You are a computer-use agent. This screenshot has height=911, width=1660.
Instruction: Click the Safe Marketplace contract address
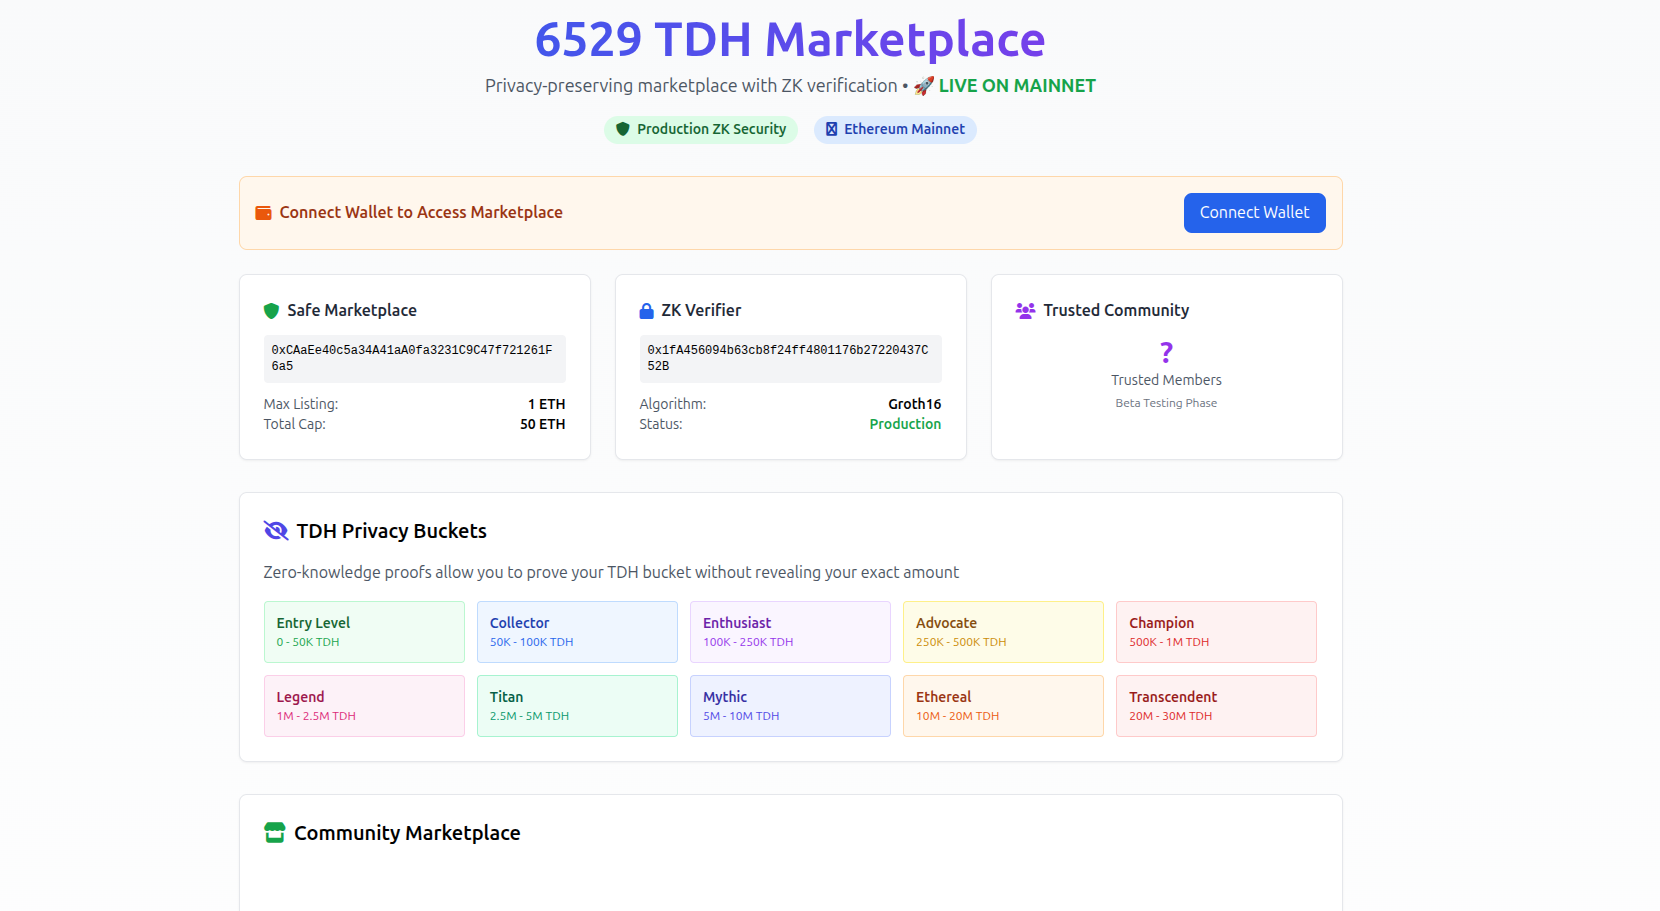pyautogui.click(x=414, y=359)
